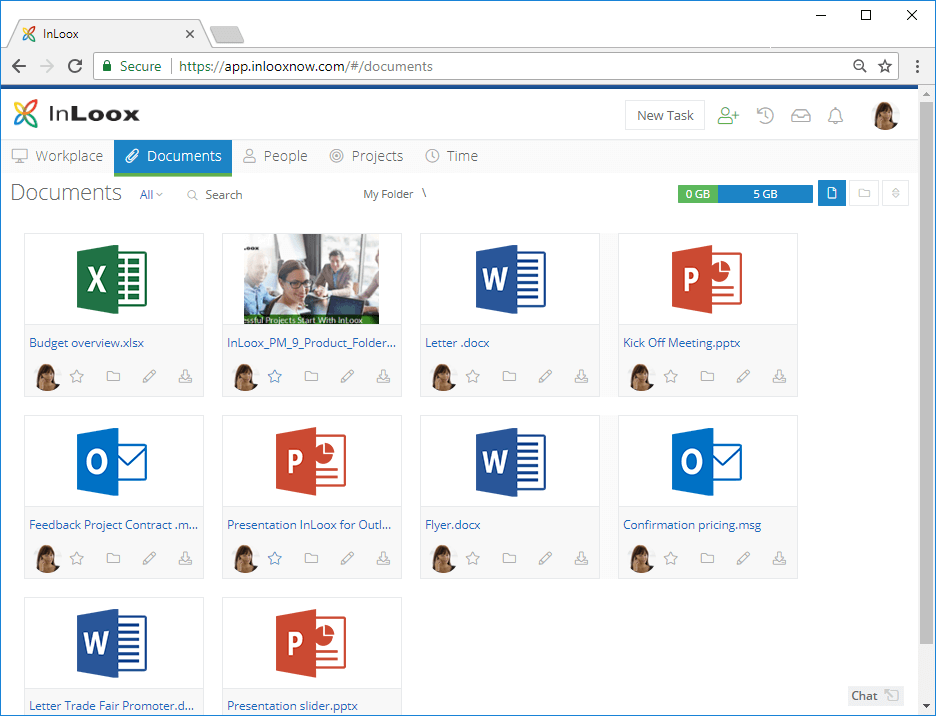Select the Documents tab

click(173, 156)
